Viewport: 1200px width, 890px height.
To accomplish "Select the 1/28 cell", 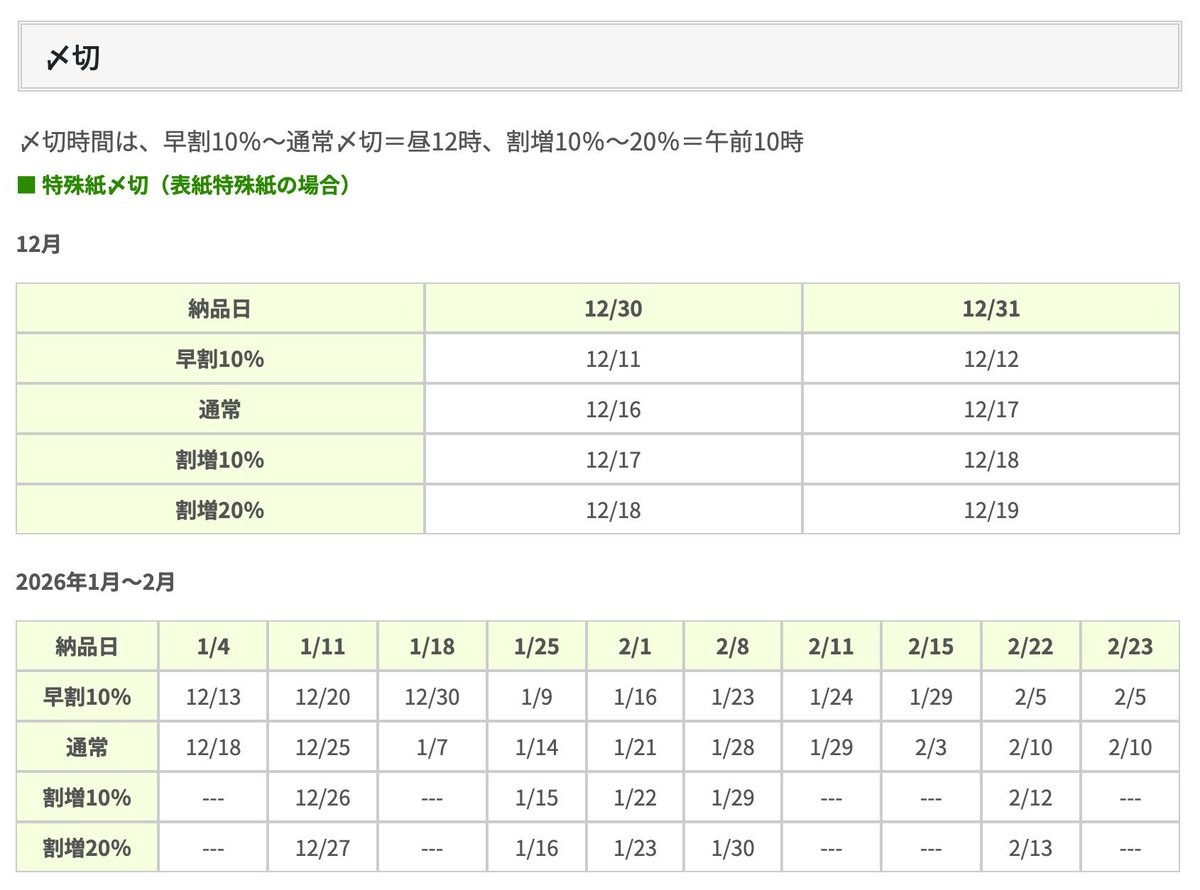I will (x=733, y=748).
